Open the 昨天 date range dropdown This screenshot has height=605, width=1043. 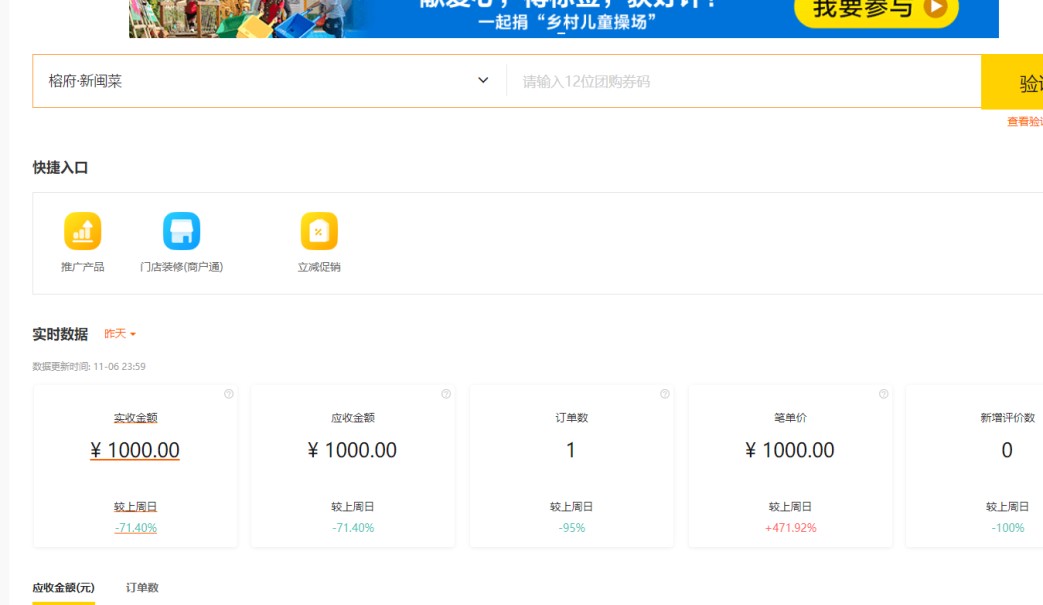click(120, 334)
